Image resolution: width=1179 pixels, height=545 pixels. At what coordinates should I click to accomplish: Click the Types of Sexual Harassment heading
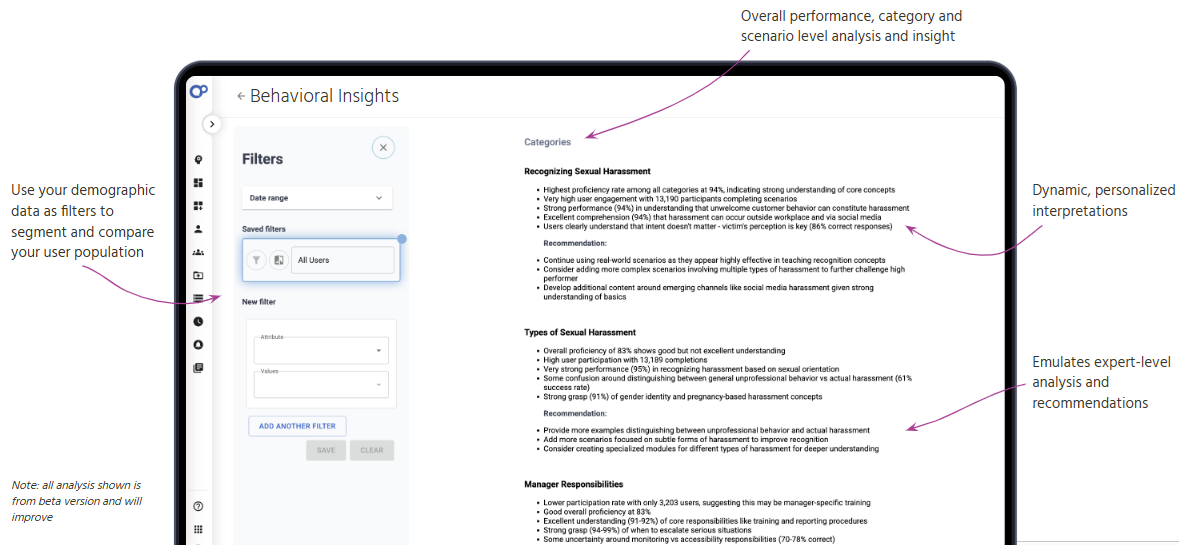[580, 332]
